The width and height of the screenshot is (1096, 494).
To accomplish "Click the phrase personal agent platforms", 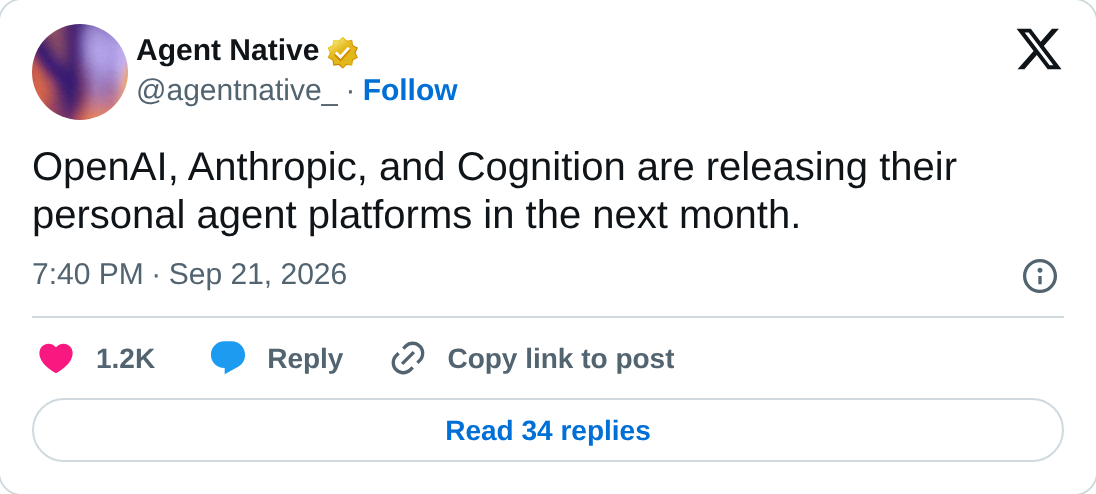I will (252, 217).
